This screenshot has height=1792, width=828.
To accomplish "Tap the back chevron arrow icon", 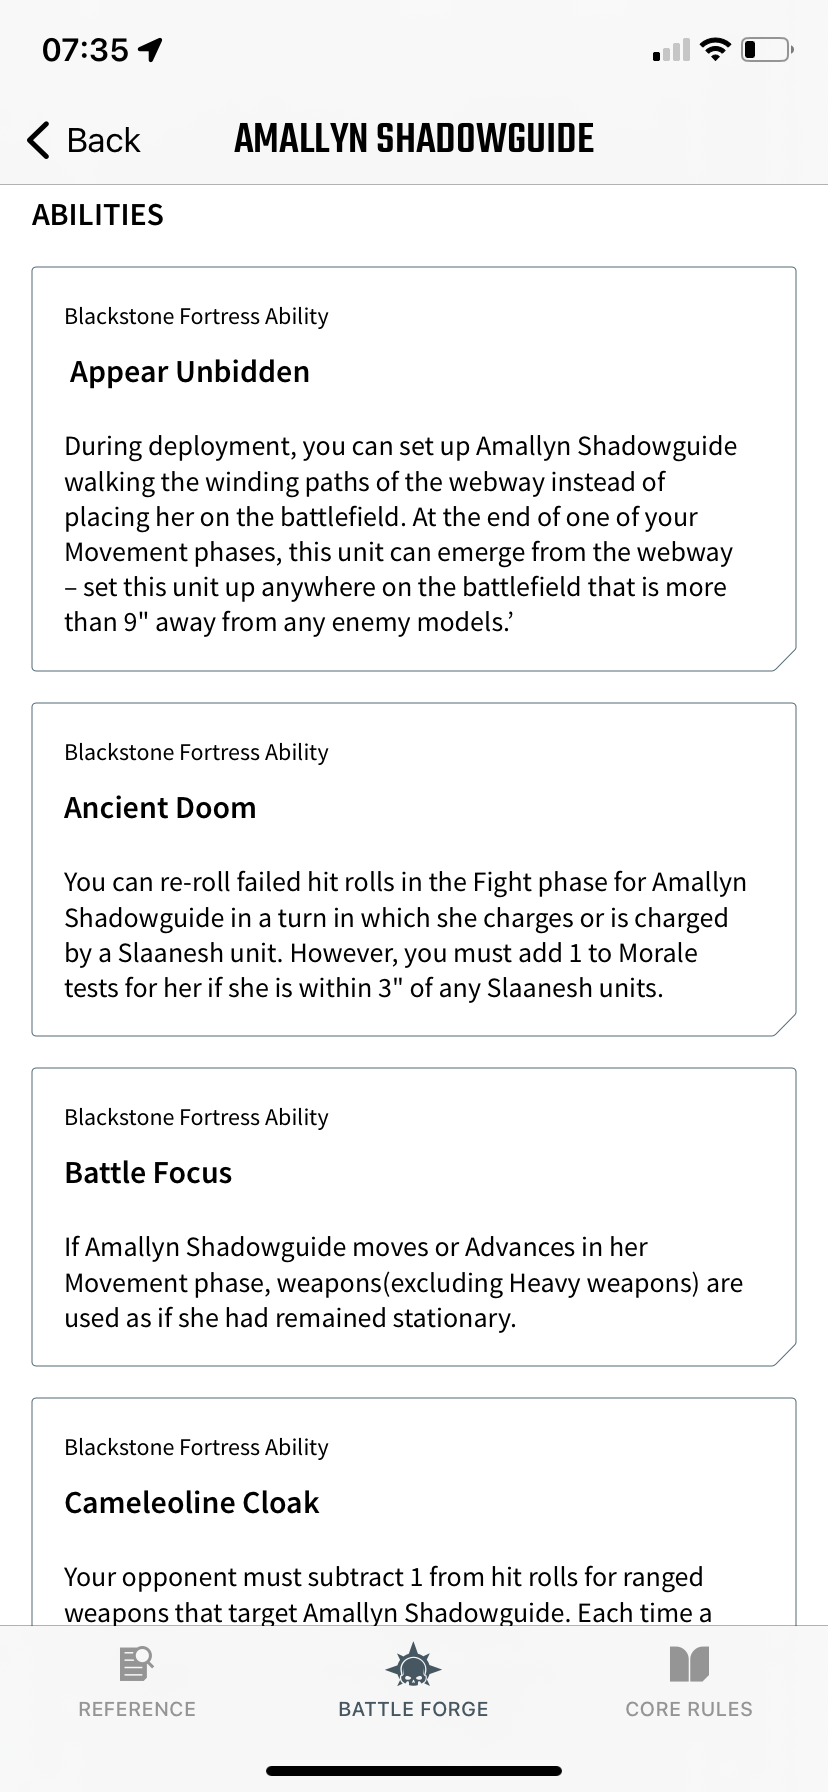I will click(37, 140).
